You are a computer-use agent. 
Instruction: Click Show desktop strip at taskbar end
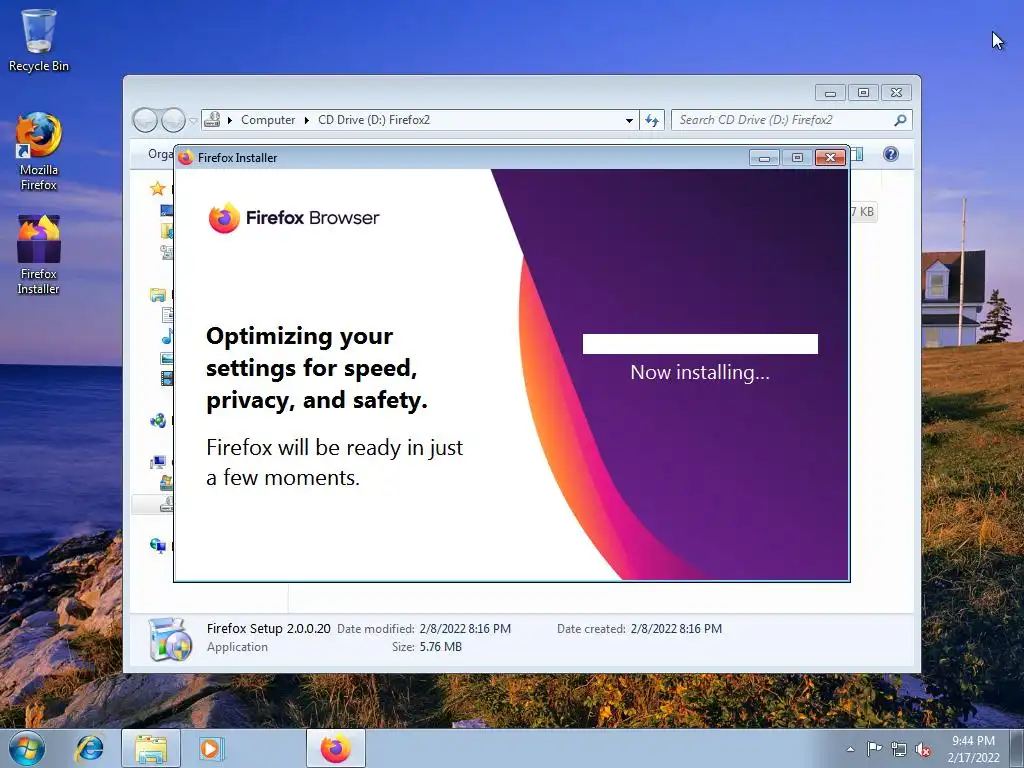[1017, 748]
